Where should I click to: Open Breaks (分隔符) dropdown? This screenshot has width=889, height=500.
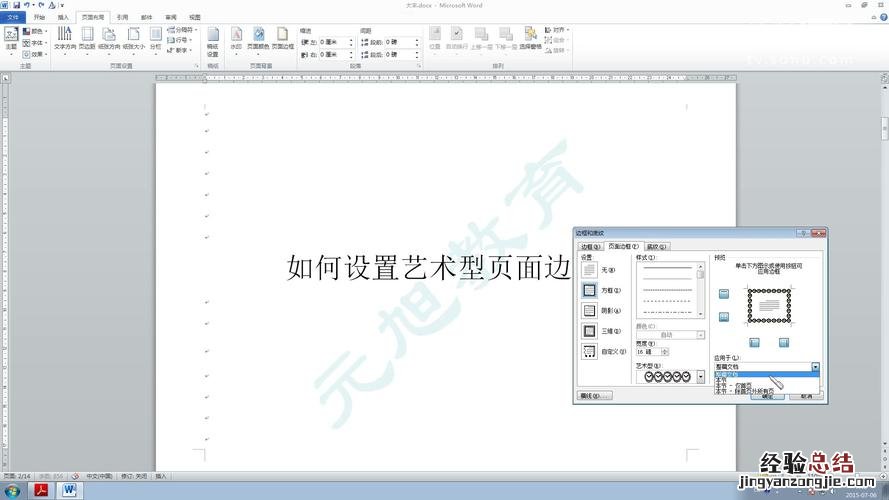182,29
